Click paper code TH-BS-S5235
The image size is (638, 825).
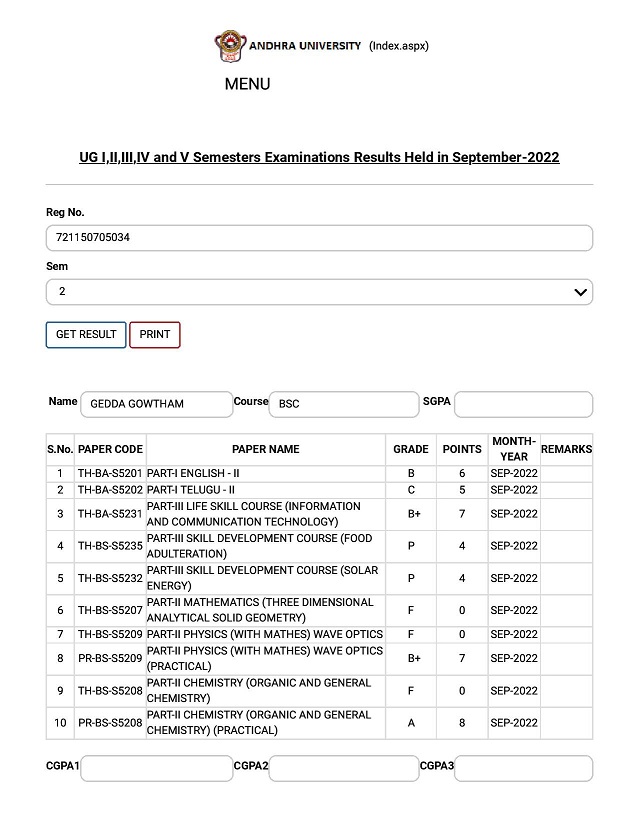110,546
